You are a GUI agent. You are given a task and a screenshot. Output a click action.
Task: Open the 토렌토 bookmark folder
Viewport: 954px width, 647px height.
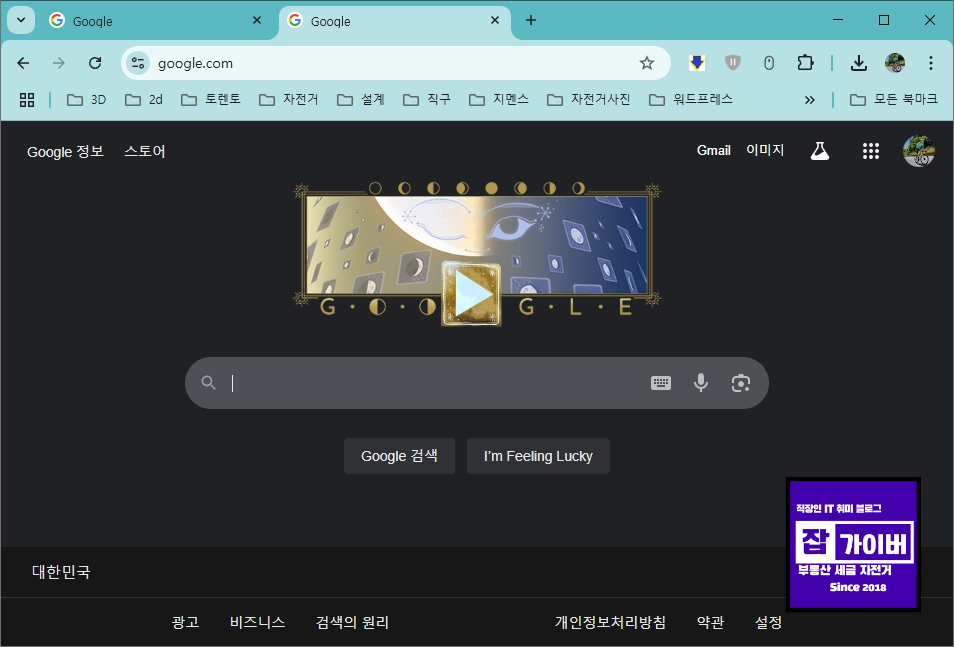(211, 99)
